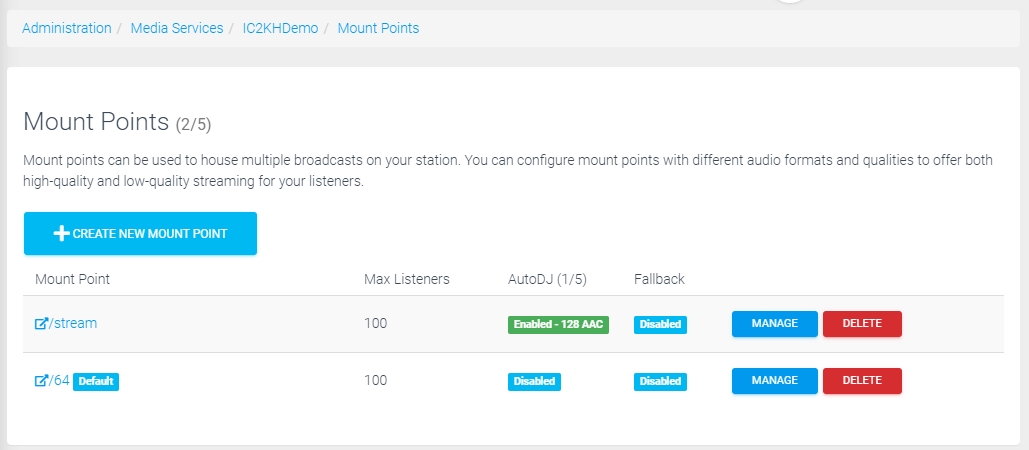Manage the /stream mount point
This screenshot has width=1029, height=450.
tap(775, 324)
